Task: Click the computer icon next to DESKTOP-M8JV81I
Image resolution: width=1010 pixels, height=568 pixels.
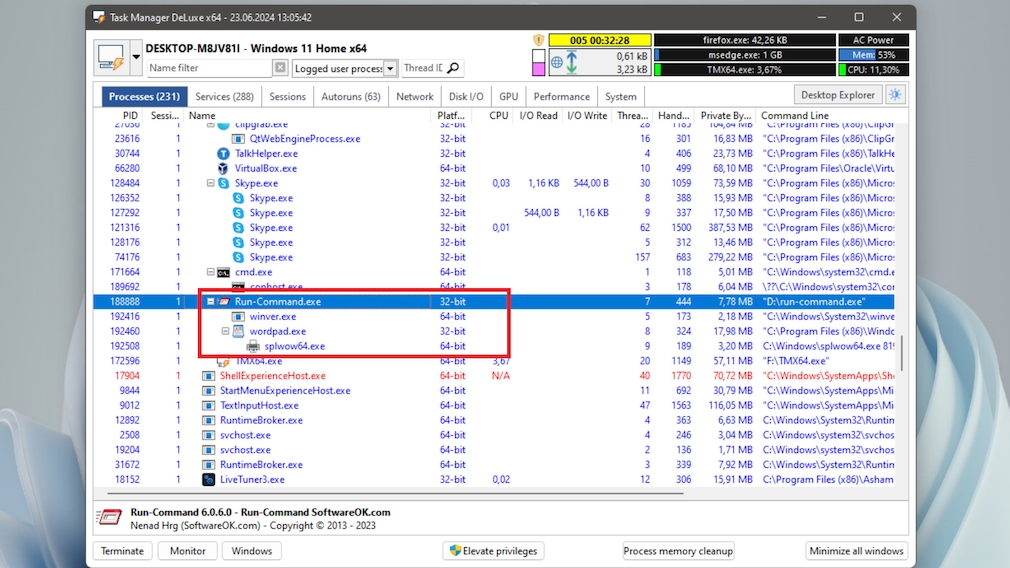Action: point(110,58)
